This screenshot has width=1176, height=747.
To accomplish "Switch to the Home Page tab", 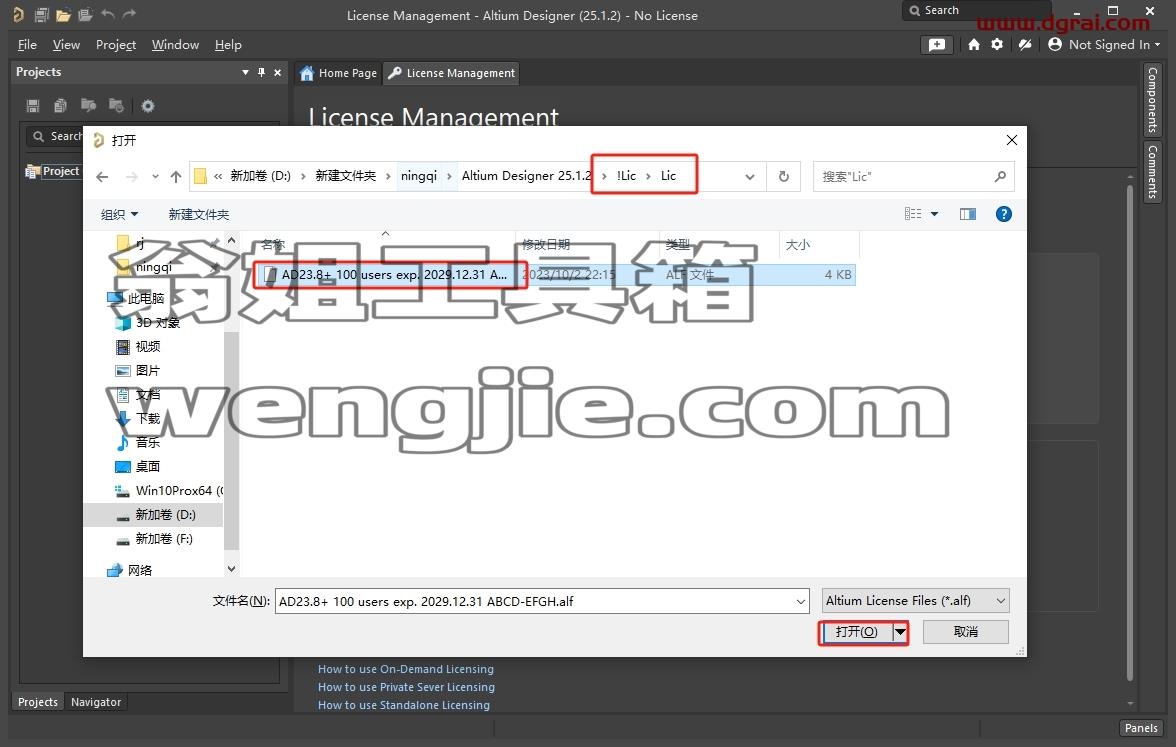I will click(338, 73).
